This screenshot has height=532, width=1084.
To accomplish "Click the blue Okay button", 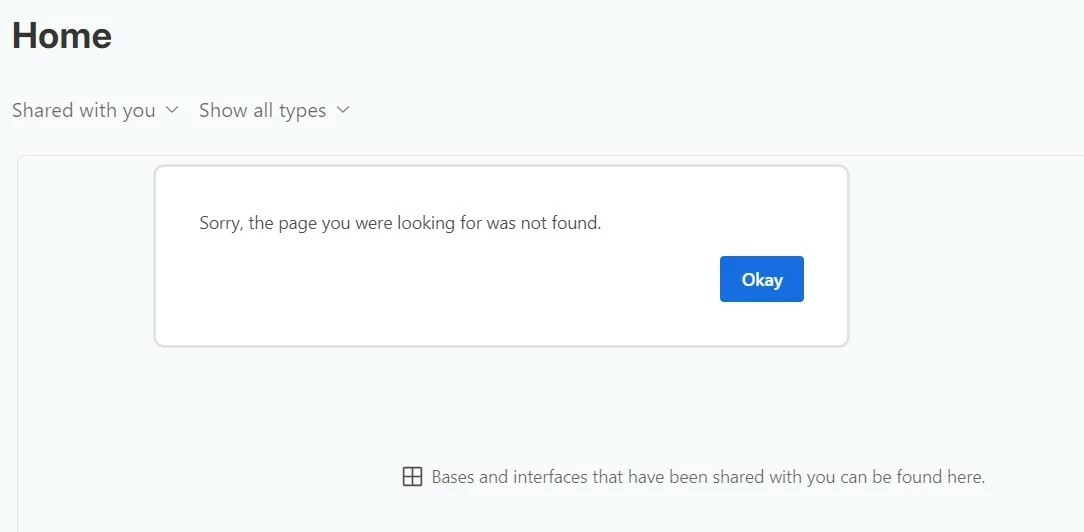I will tap(761, 279).
